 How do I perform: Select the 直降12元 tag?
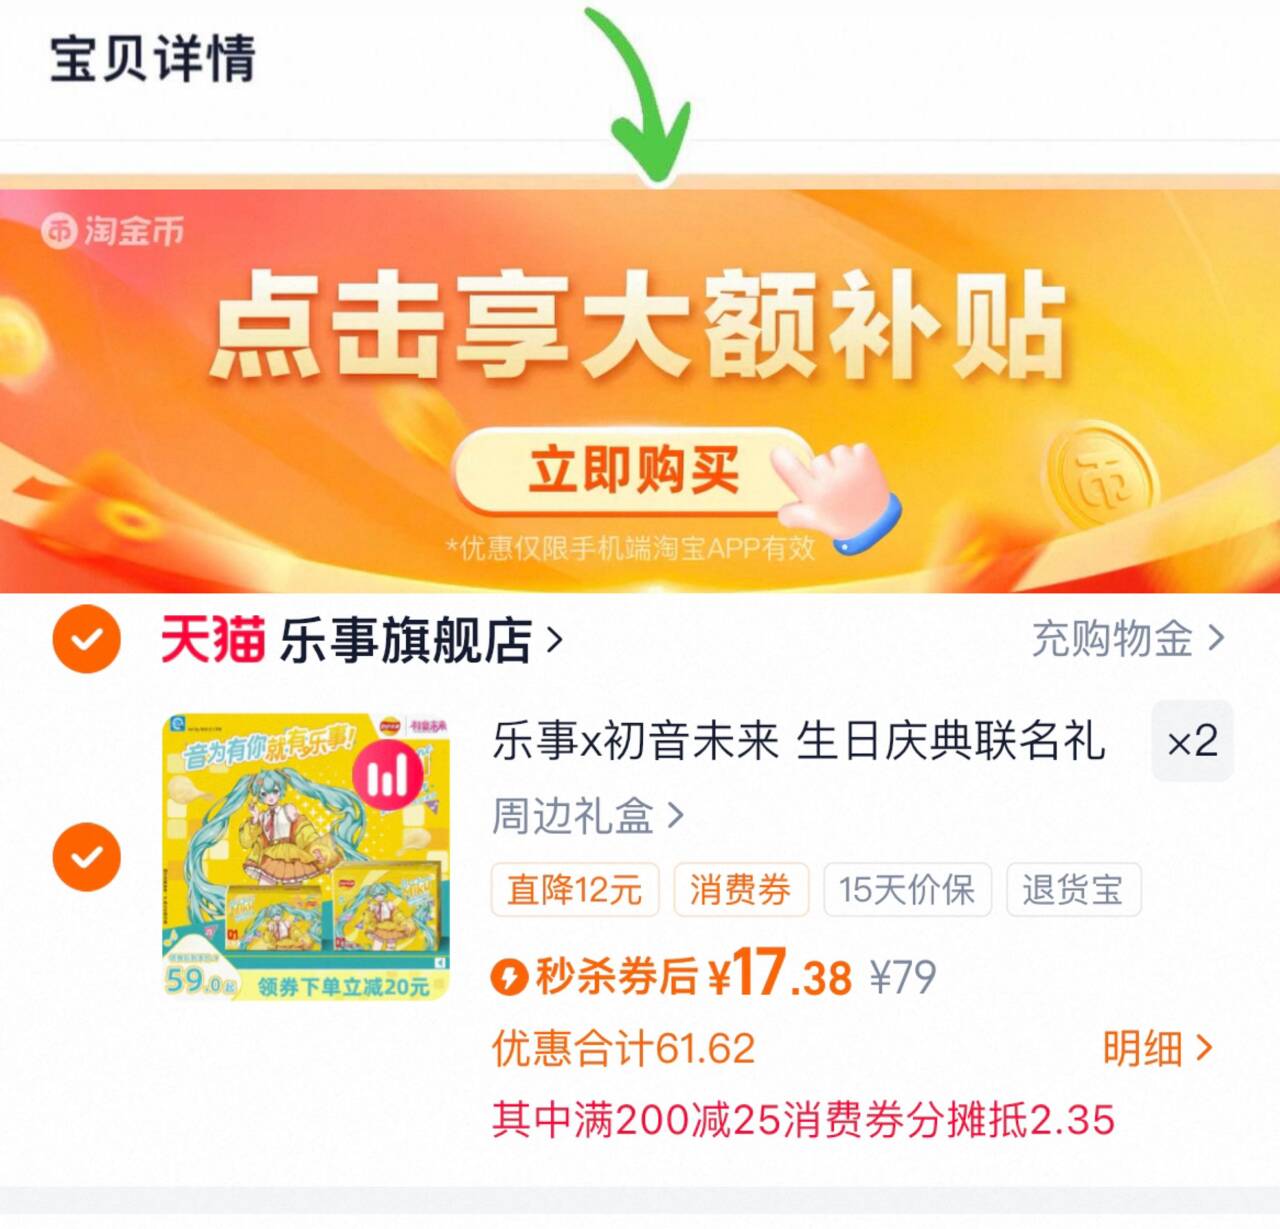[x=575, y=889]
